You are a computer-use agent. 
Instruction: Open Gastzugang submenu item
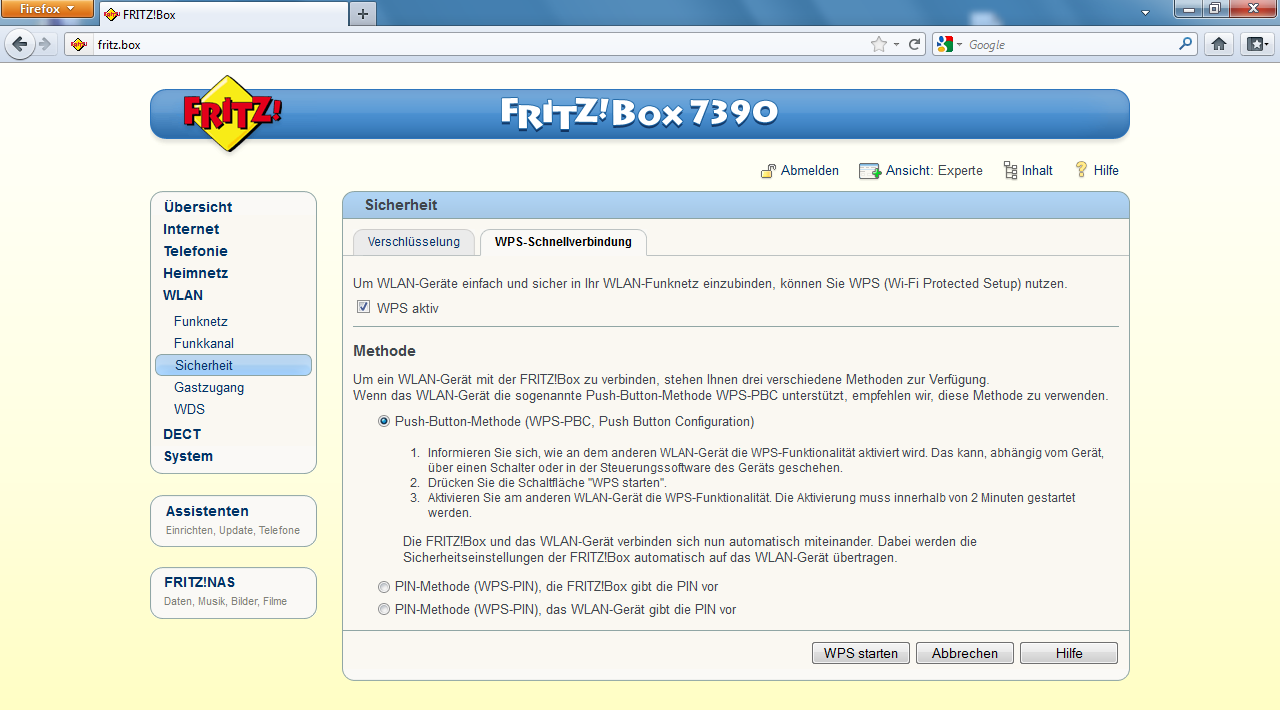(209, 387)
